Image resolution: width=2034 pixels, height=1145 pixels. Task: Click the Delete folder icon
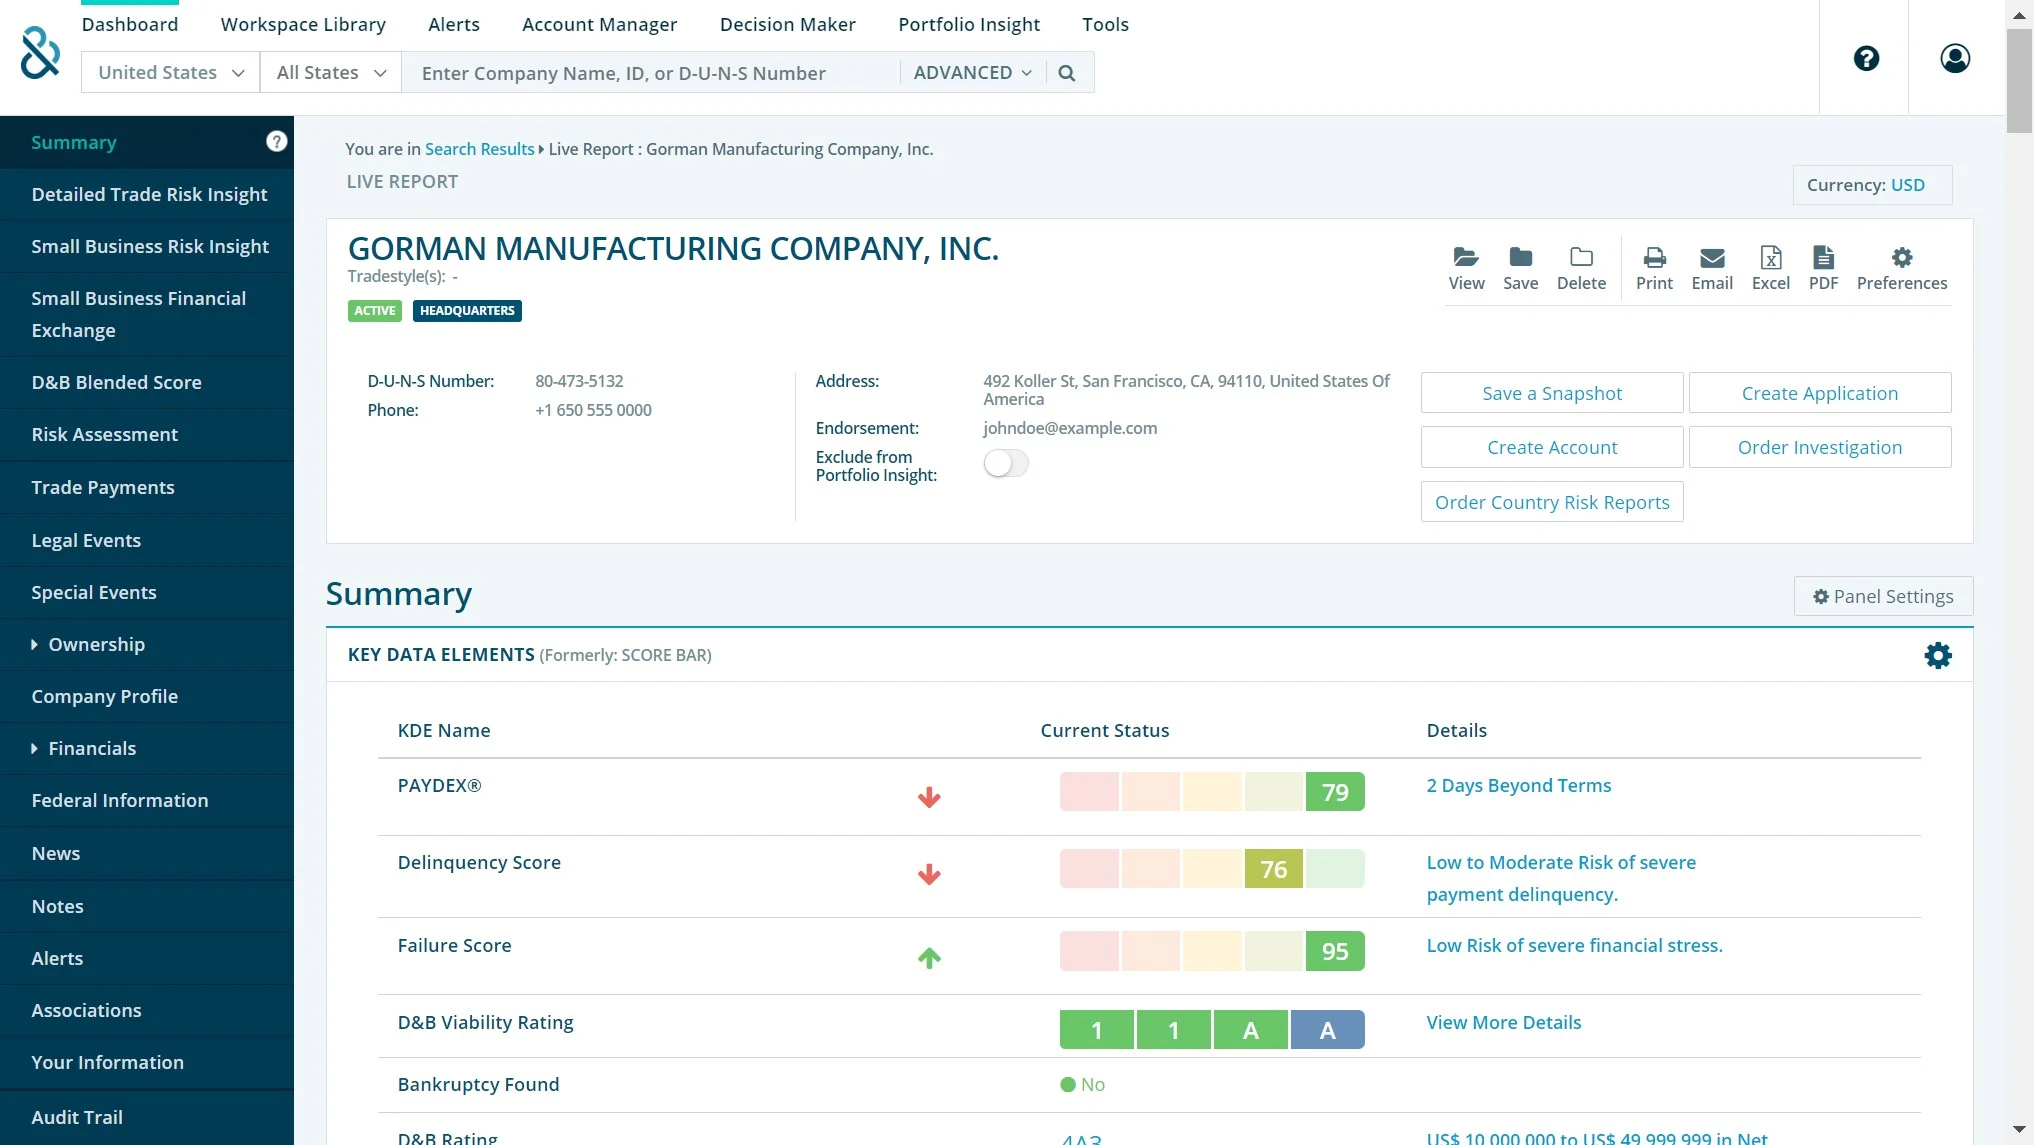(x=1581, y=257)
